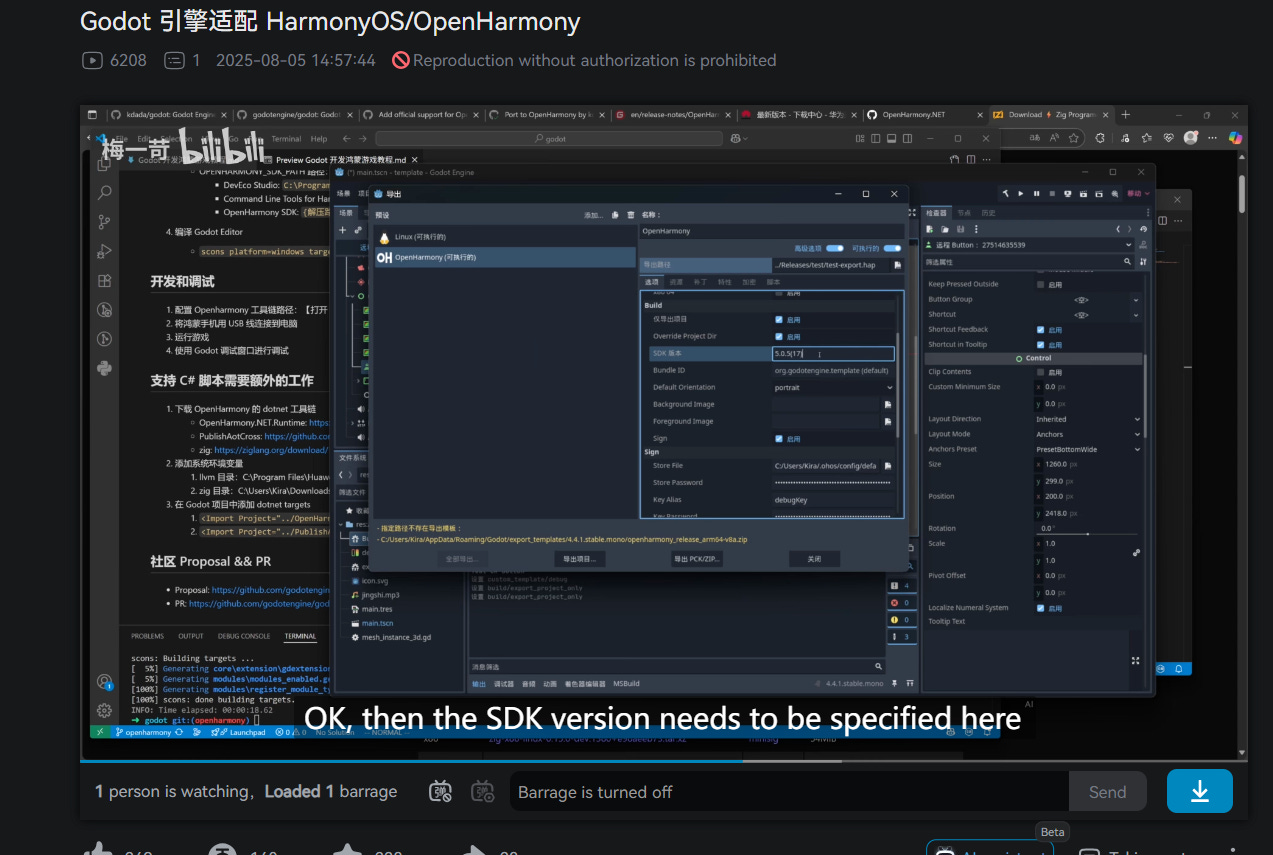Collapse the Control section header in inspector
The height and width of the screenshot is (855, 1273).
click(x=1034, y=358)
